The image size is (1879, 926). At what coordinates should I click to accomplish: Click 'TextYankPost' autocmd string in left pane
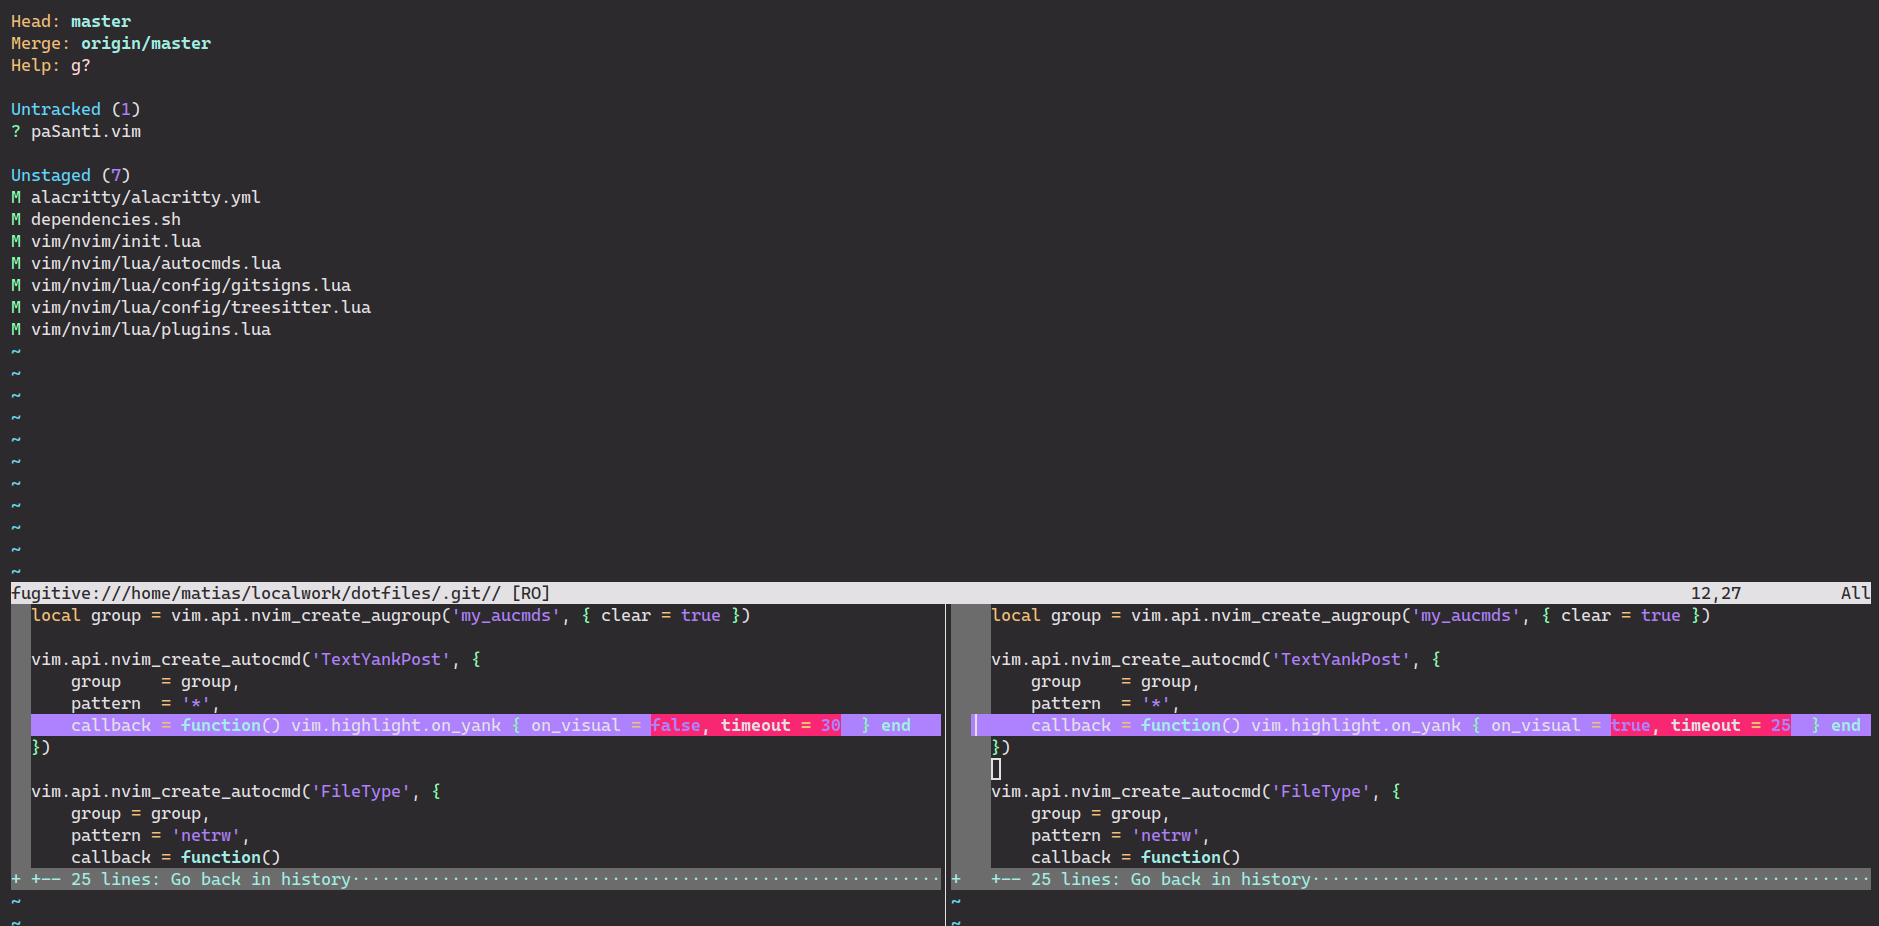pos(380,659)
